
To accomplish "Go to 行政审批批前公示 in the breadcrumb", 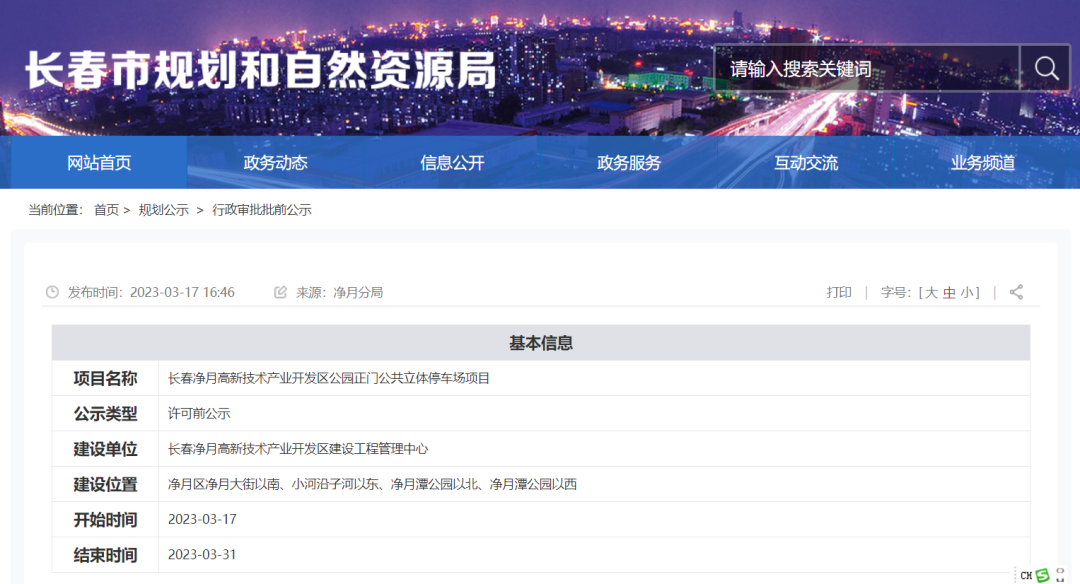I will [262, 210].
